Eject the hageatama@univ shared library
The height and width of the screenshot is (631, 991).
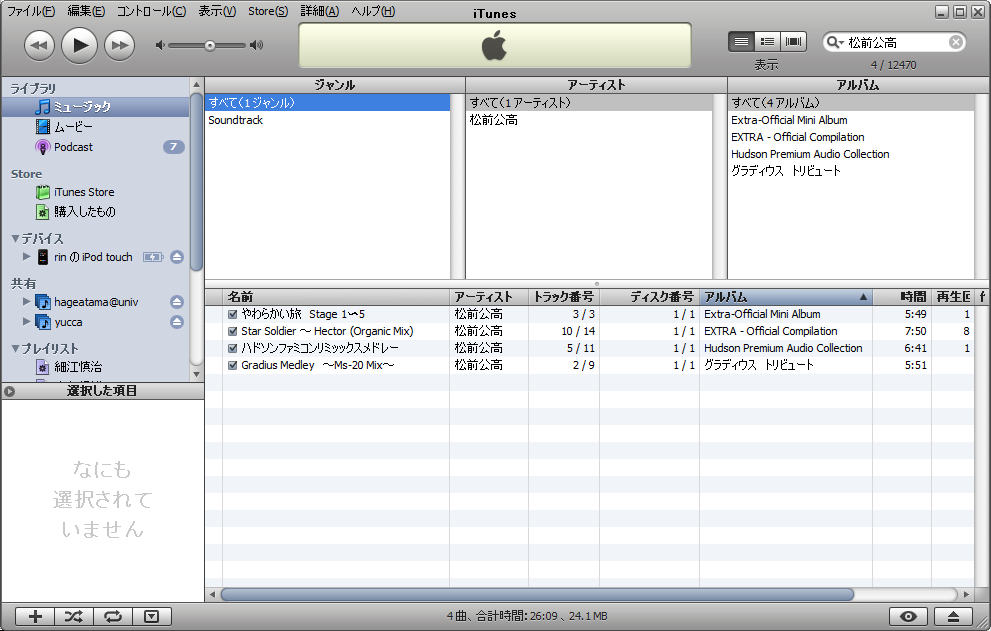[177, 302]
